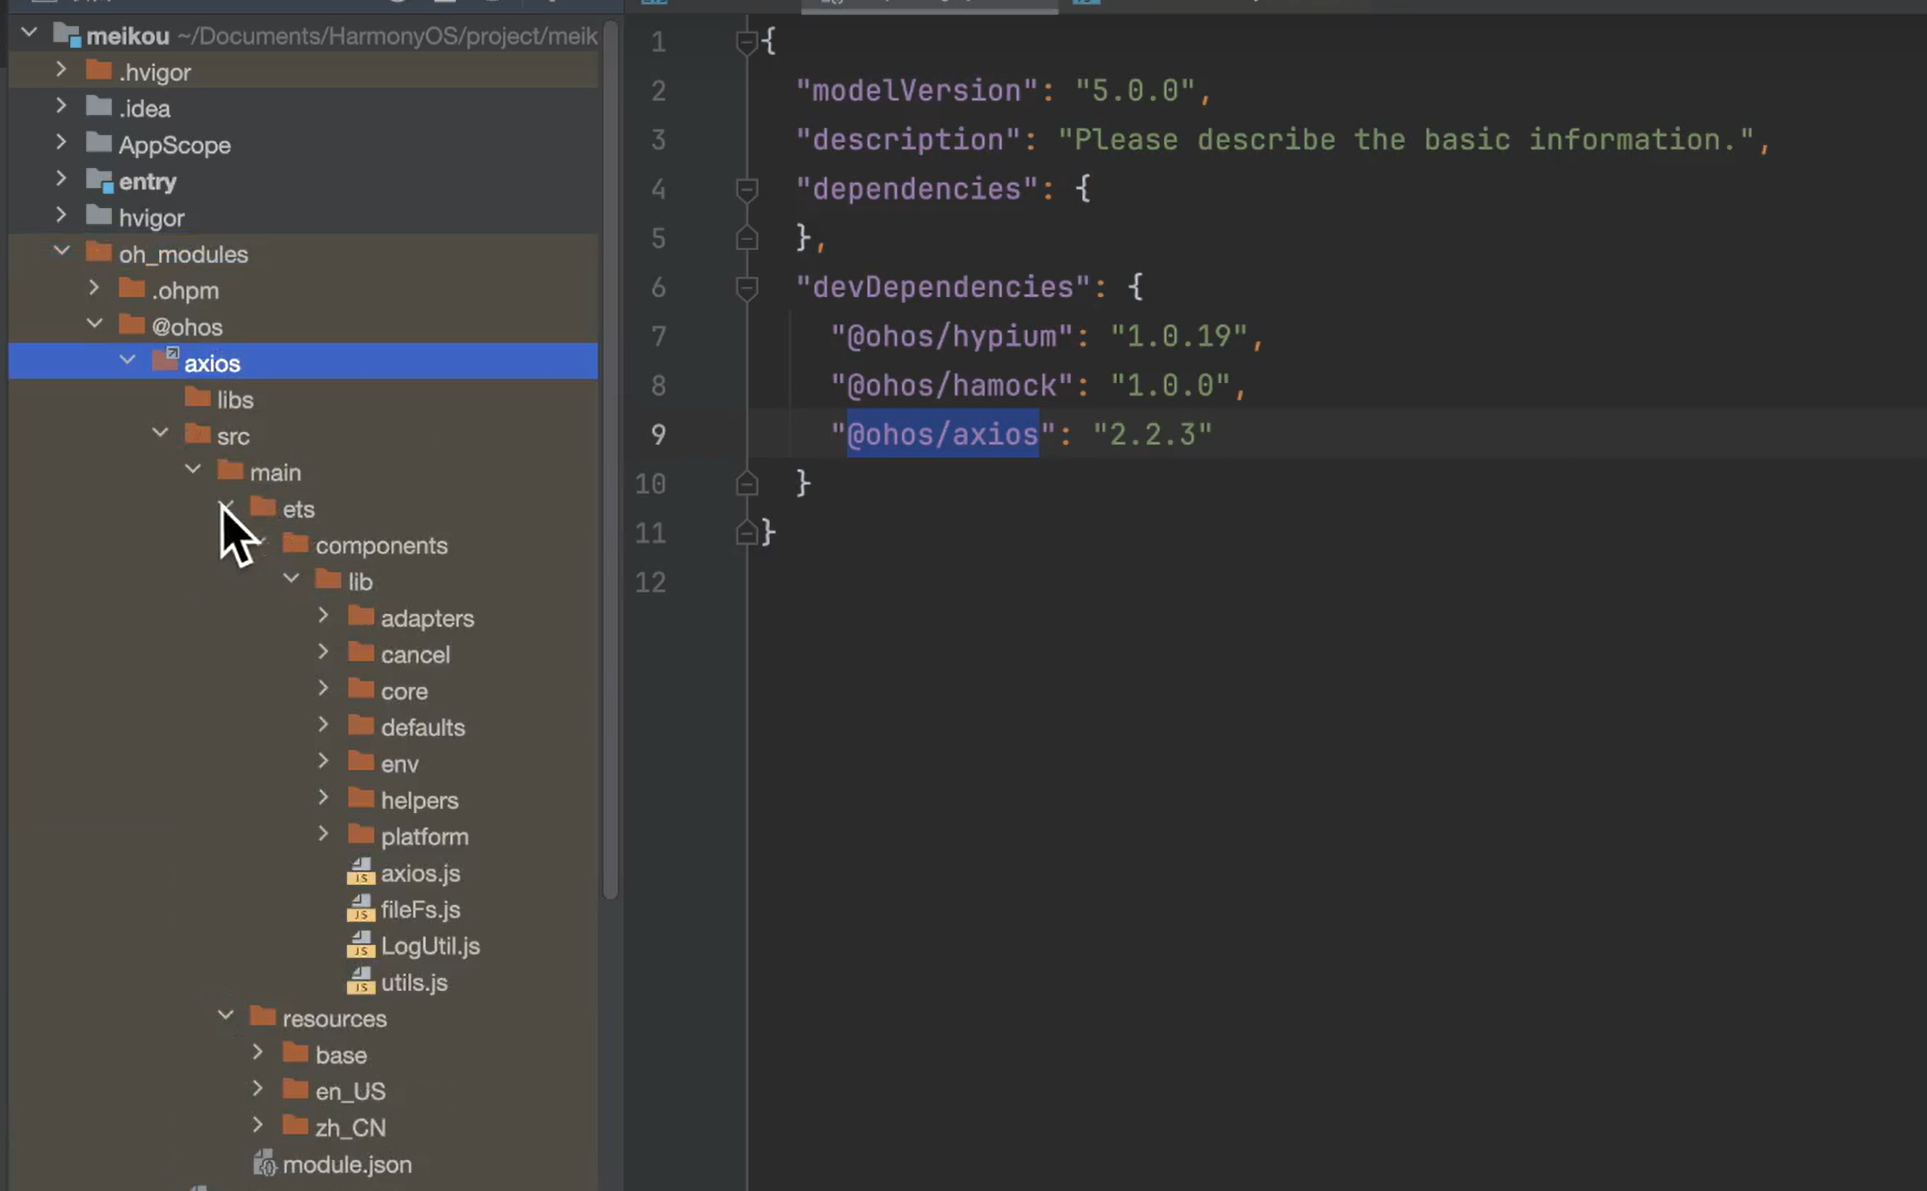Expand the AppScope folder
This screenshot has height=1191, width=1927.
click(61, 143)
